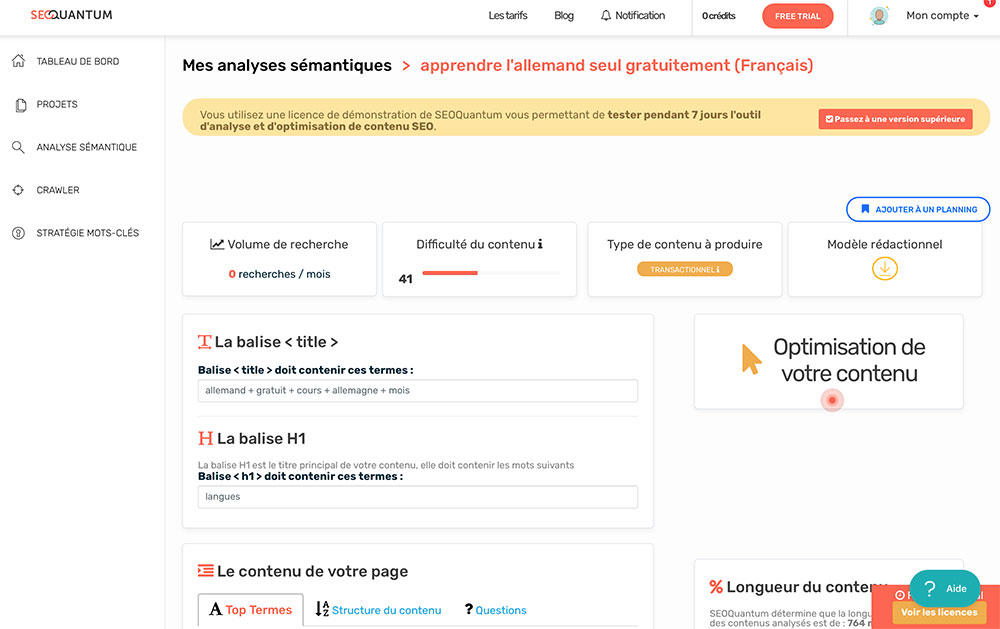The image size is (1000, 629).
Task: Switch to the Structure du contenu tab
Action: point(378,610)
